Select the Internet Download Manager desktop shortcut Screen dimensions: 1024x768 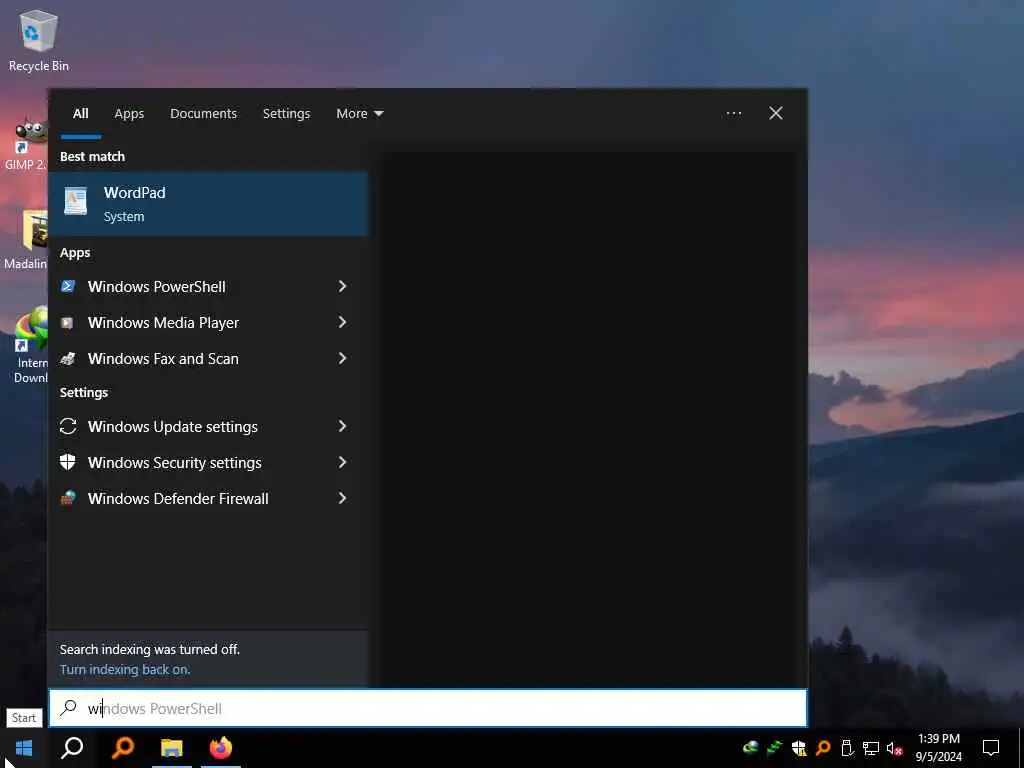tap(29, 346)
